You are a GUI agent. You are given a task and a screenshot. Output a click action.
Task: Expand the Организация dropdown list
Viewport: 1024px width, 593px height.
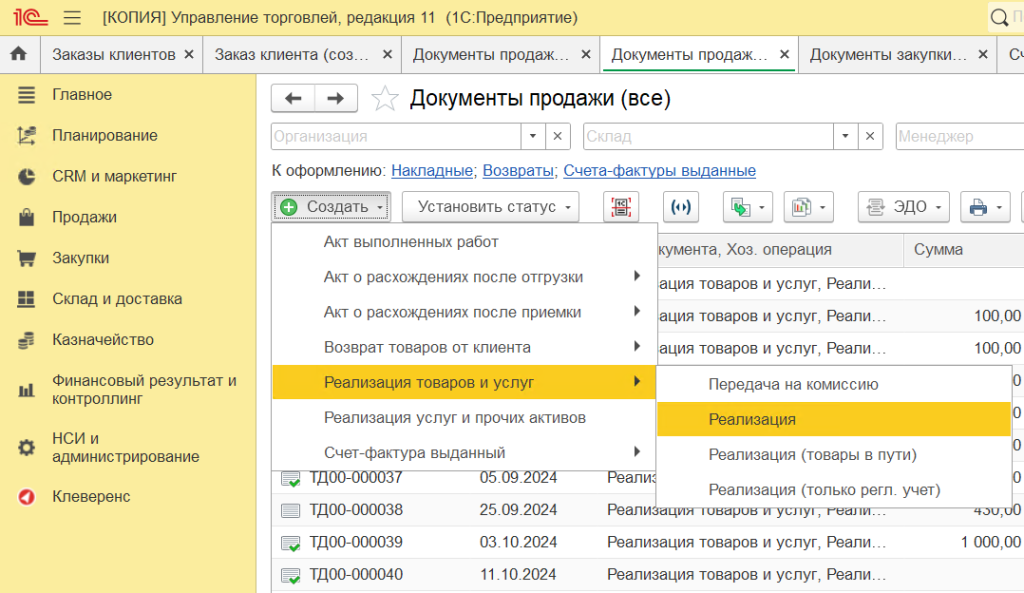[x=533, y=136]
